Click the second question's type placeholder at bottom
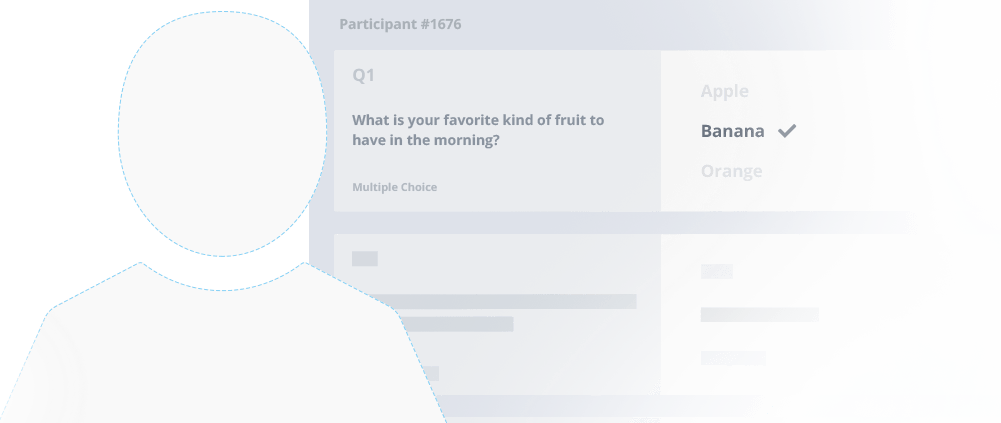 (432, 373)
